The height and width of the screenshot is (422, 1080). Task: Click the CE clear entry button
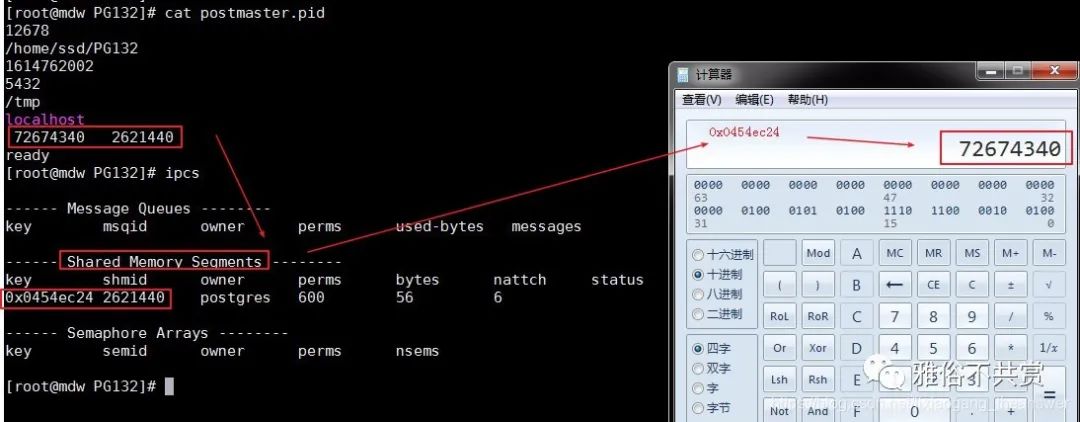933,285
